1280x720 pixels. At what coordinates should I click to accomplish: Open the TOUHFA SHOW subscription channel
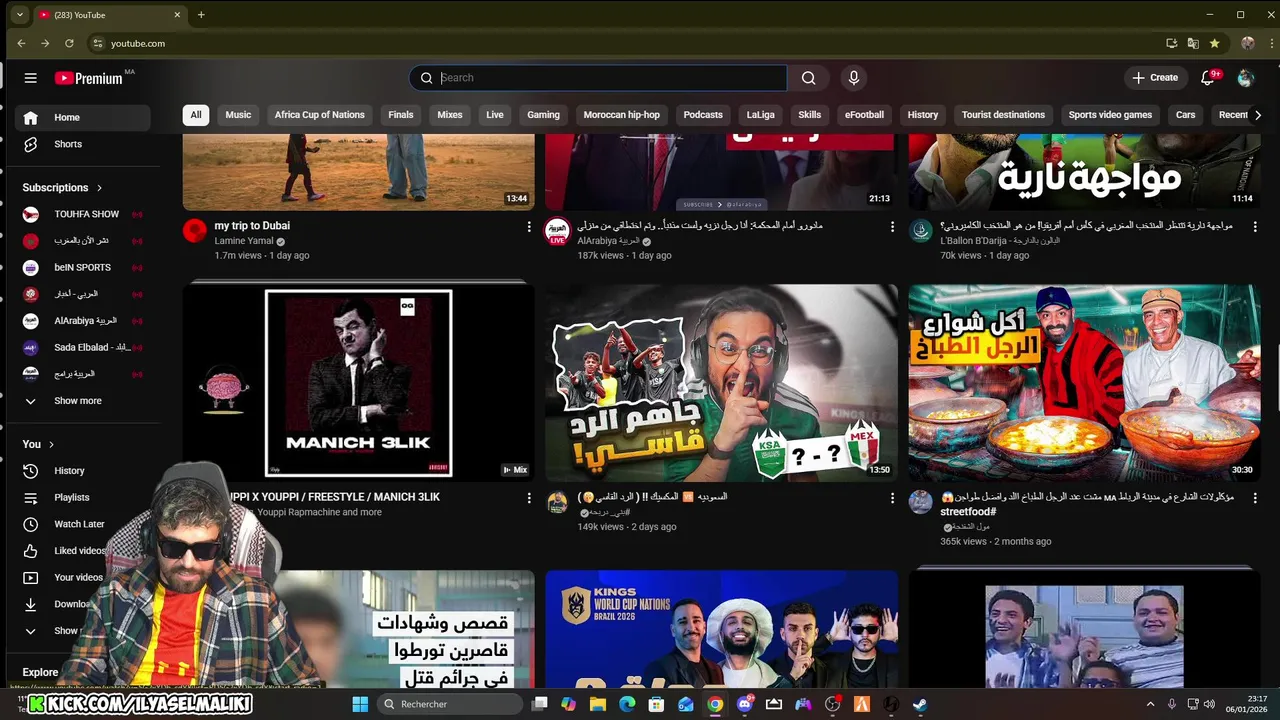84,214
